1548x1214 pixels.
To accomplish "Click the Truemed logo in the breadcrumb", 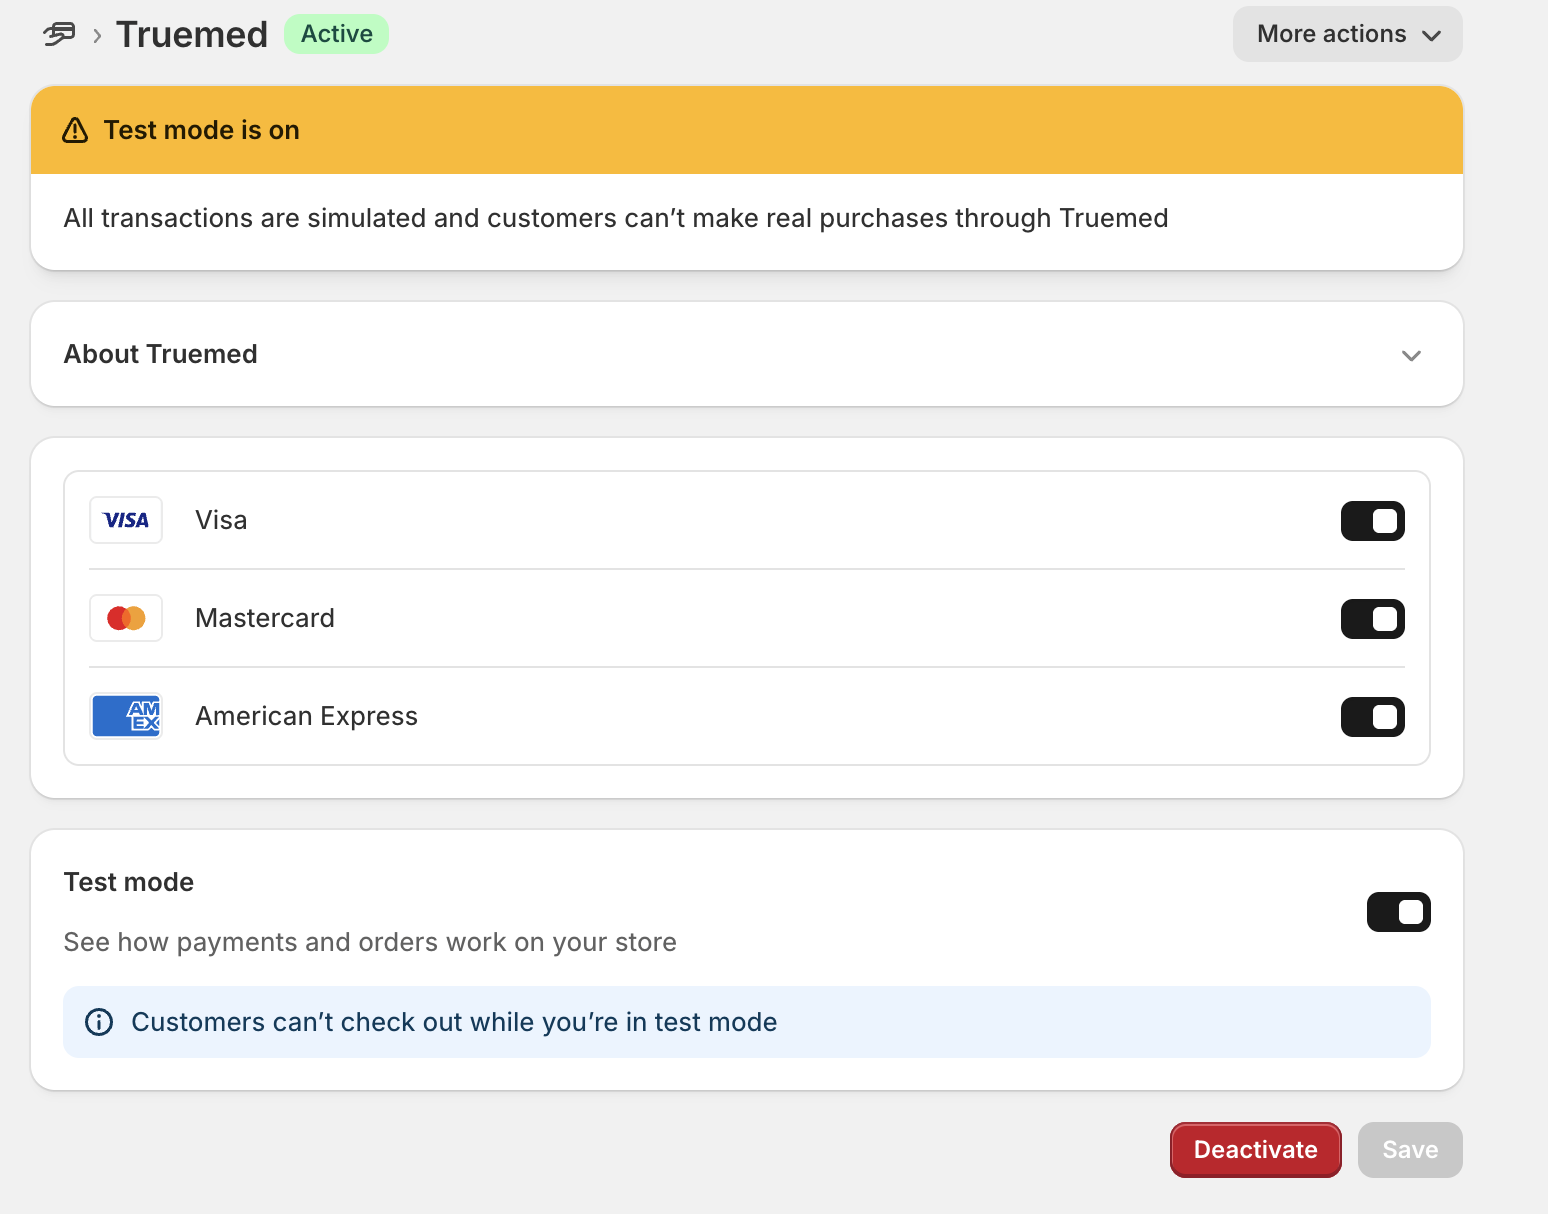I will (x=57, y=34).
